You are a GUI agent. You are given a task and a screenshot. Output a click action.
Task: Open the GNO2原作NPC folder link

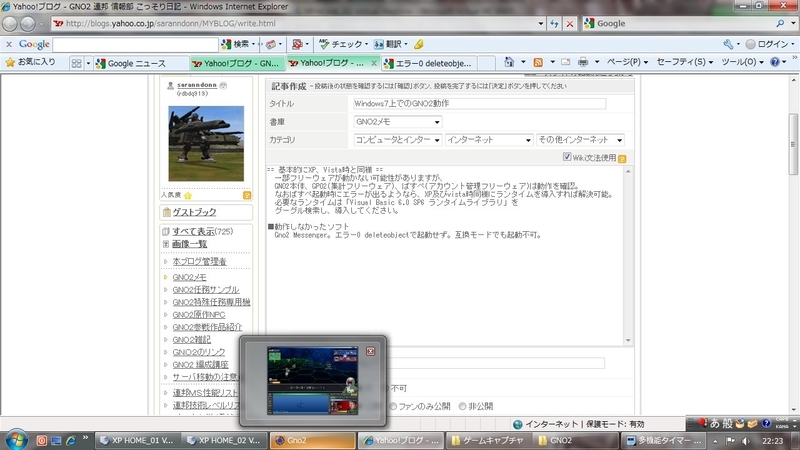pyautogui.click(x=198, y=314)
